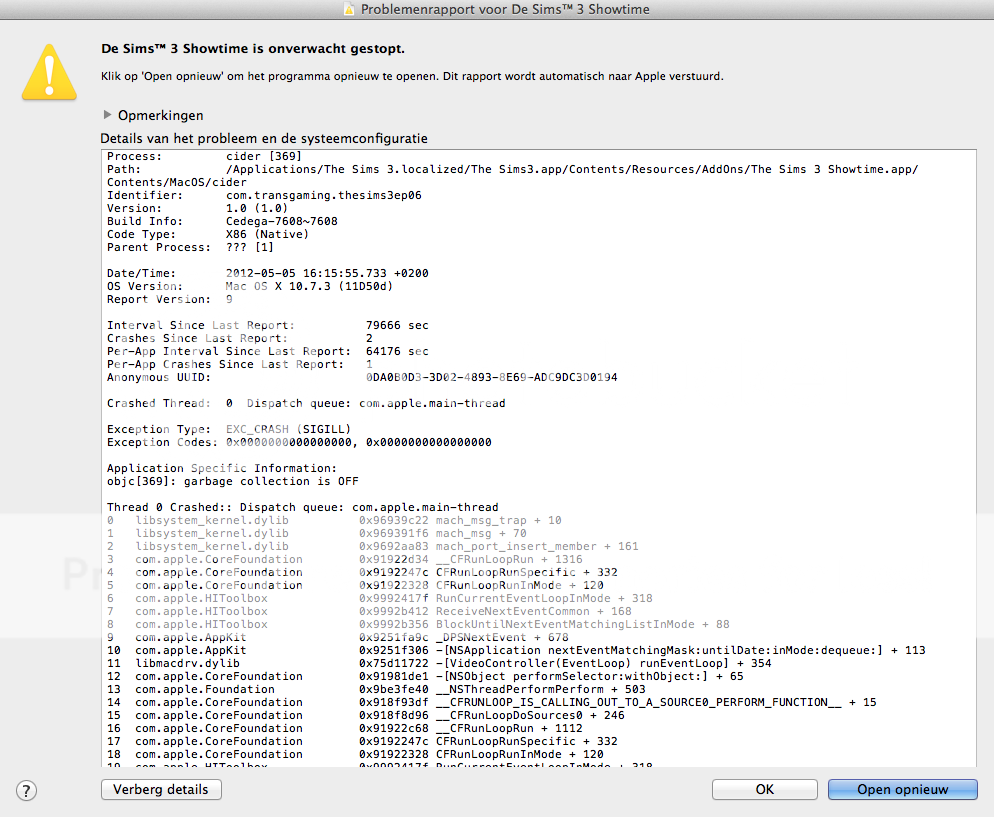
Task: Click Exception Type 'EXC_CRASH (SIGILL)'
Action: [288, 429]
